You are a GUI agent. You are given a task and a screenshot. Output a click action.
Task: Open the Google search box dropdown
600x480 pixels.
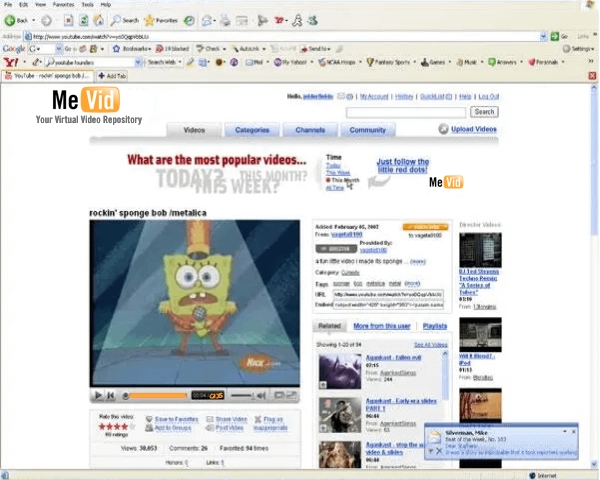pyautogui.click(x=59, y=49)
